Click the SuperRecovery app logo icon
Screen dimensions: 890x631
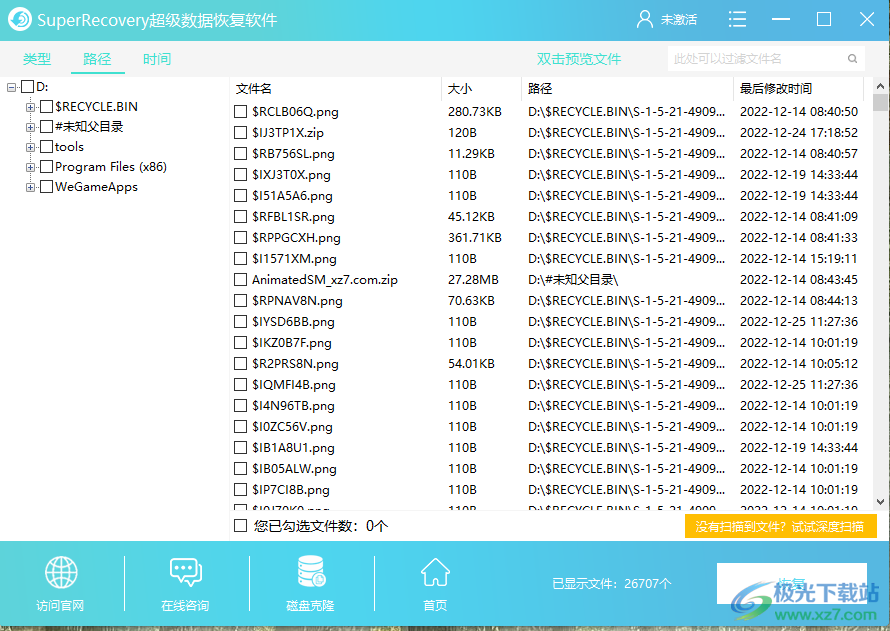[x=20, y=19]
